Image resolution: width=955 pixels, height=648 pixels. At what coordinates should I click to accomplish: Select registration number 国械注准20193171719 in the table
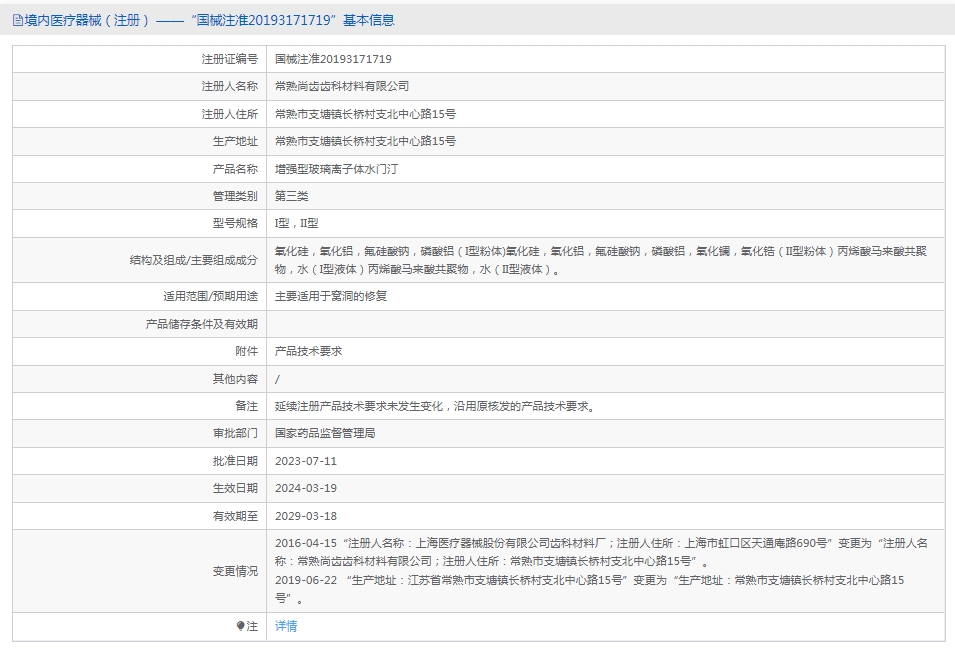[x=333, y=59]
